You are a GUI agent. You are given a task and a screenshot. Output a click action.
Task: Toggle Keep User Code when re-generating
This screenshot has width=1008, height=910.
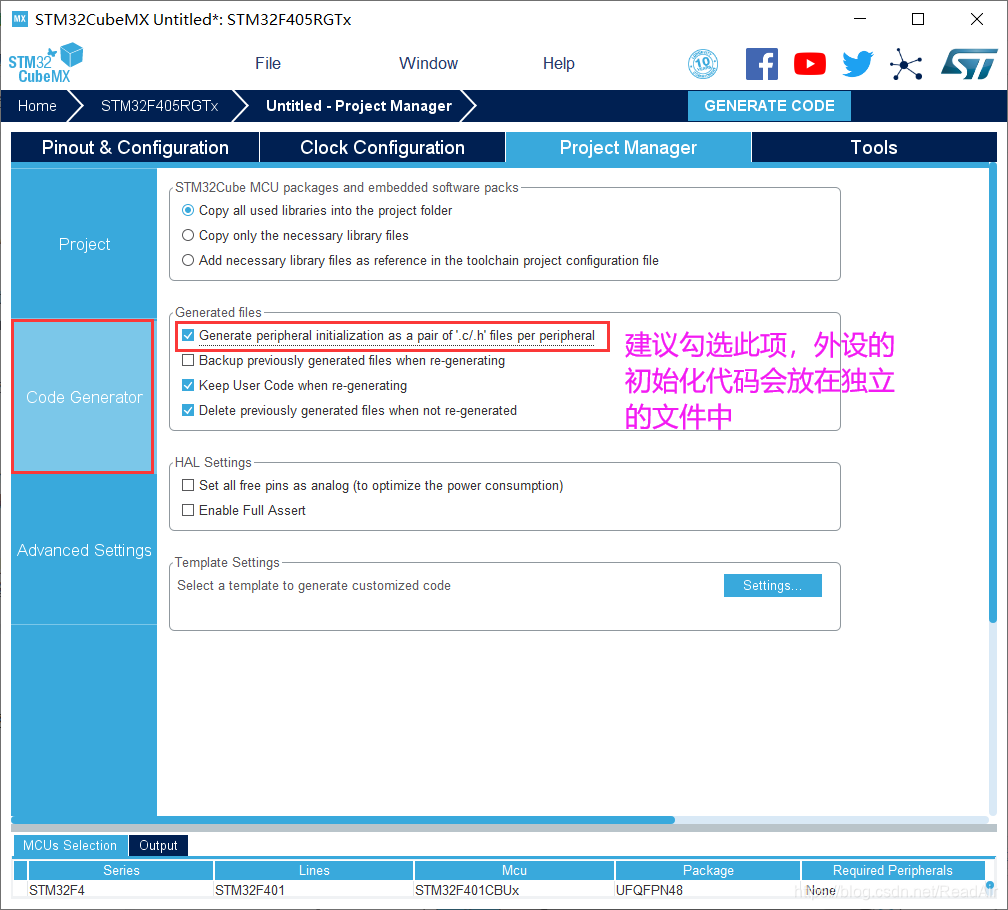click(x=188, y=386)
